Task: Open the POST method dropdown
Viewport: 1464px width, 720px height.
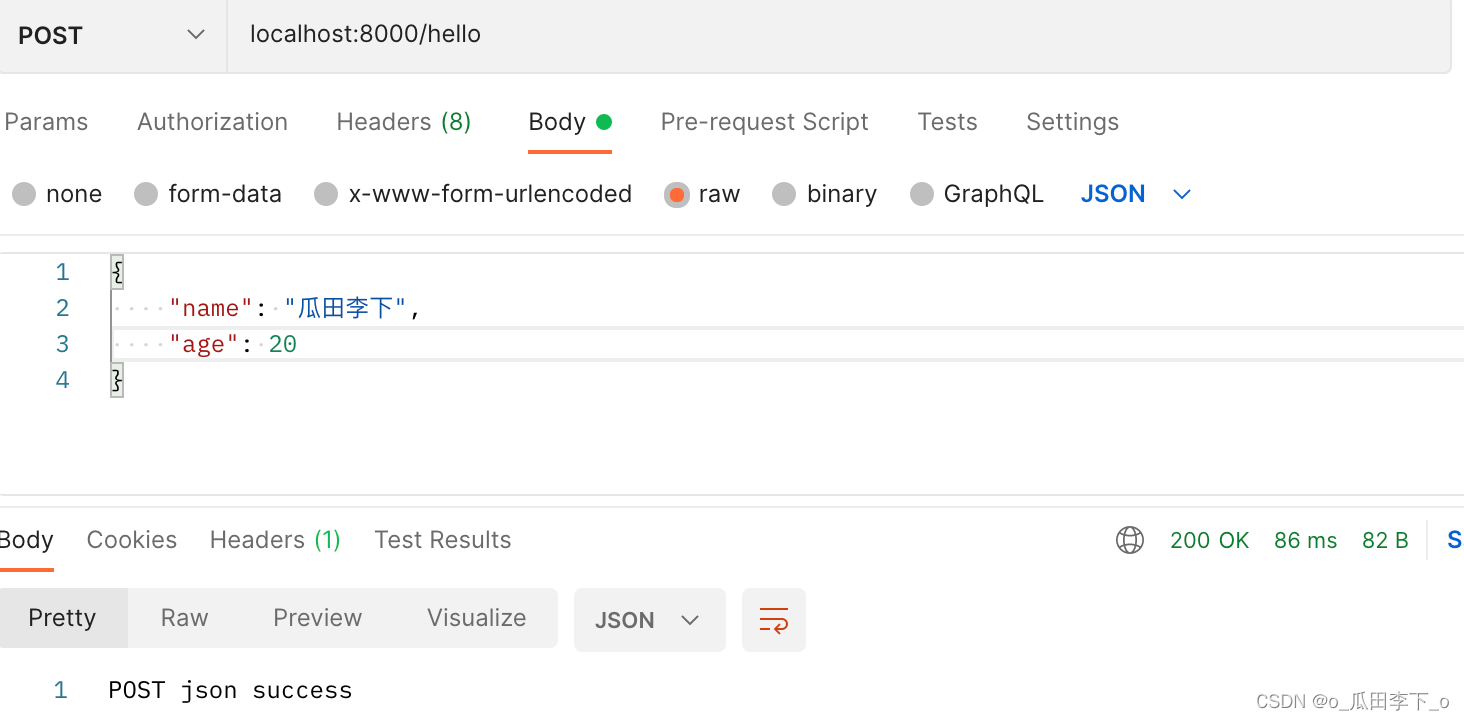Action: click(x=112, y=35)
